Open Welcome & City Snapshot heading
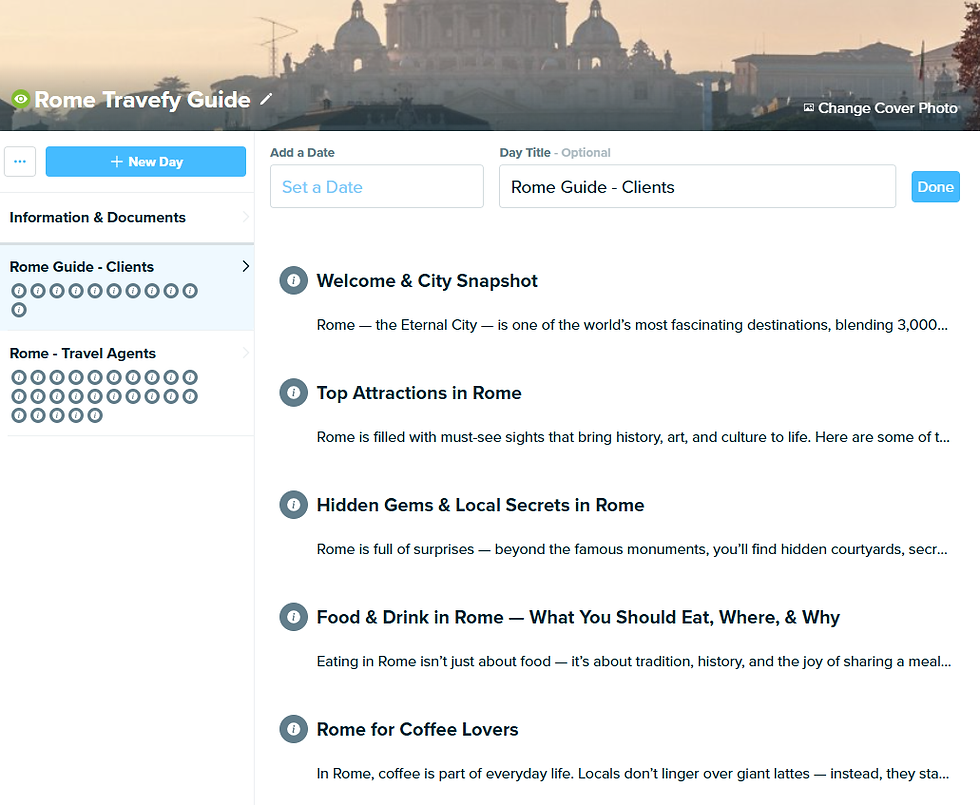 click(427, 281)
